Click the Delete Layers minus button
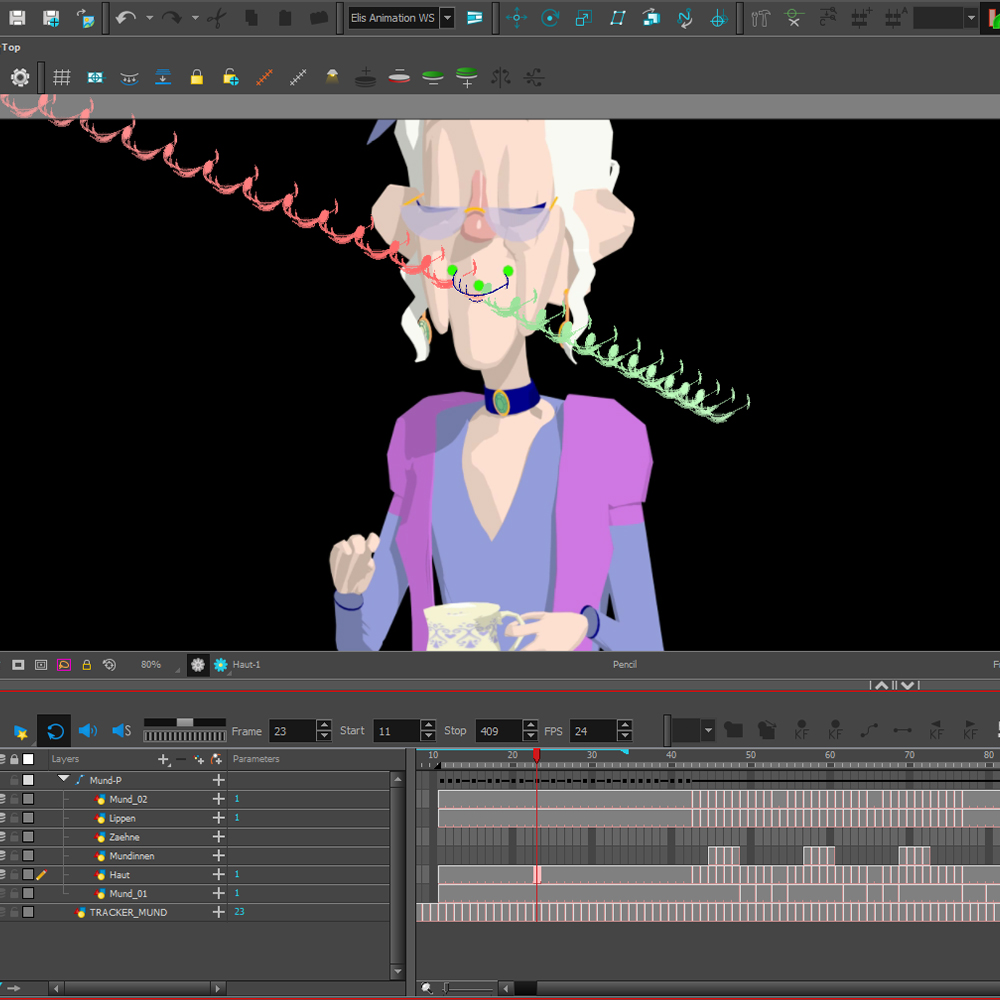Image resolution: width=1000 pixels, height=1000 pixels. pyautogui.click(x=181, y=759)
